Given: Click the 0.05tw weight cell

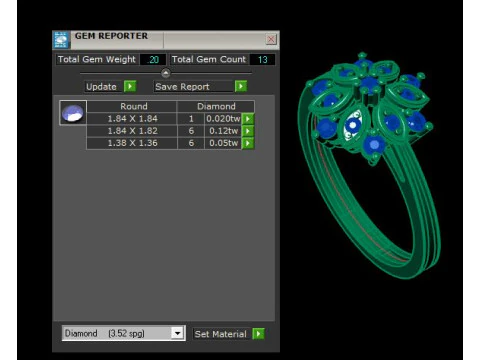Looking at the screenshot, I should [223, 143].
